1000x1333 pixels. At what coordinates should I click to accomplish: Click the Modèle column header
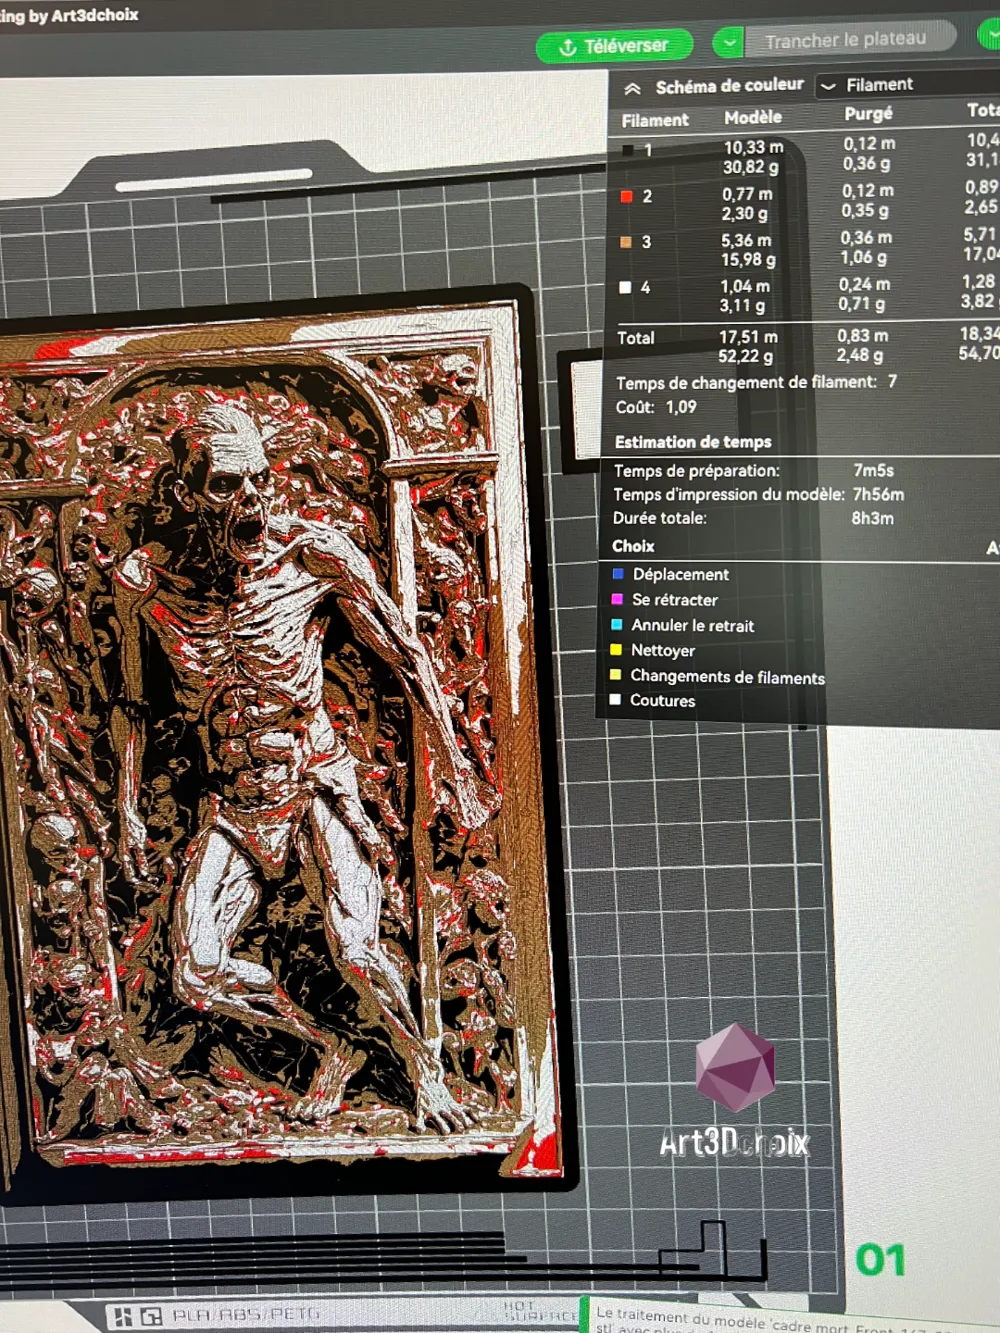(x=753, y=118)
